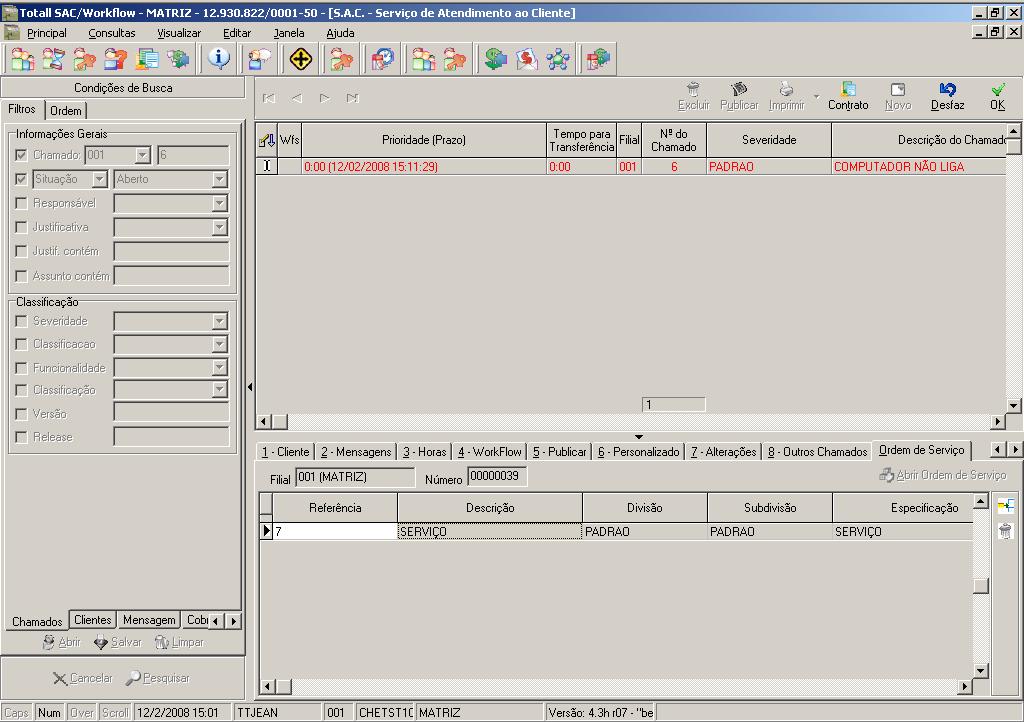
Task: Select the COMPUTADOR NÃO LIGA cell
Action: click(x=919, y=166)
